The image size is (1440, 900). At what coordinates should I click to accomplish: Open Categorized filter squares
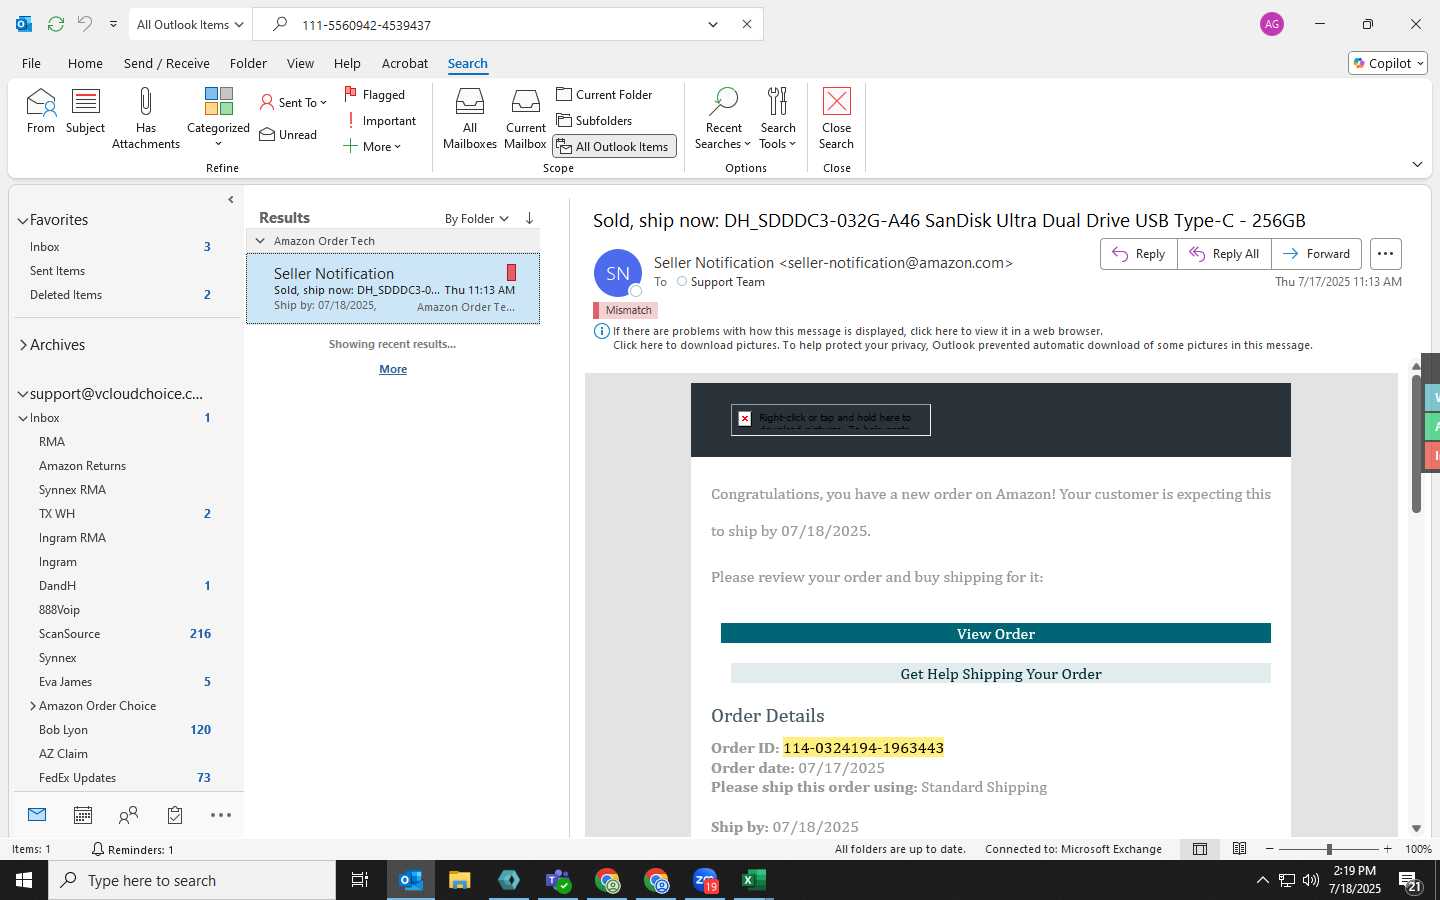point(218,117)
